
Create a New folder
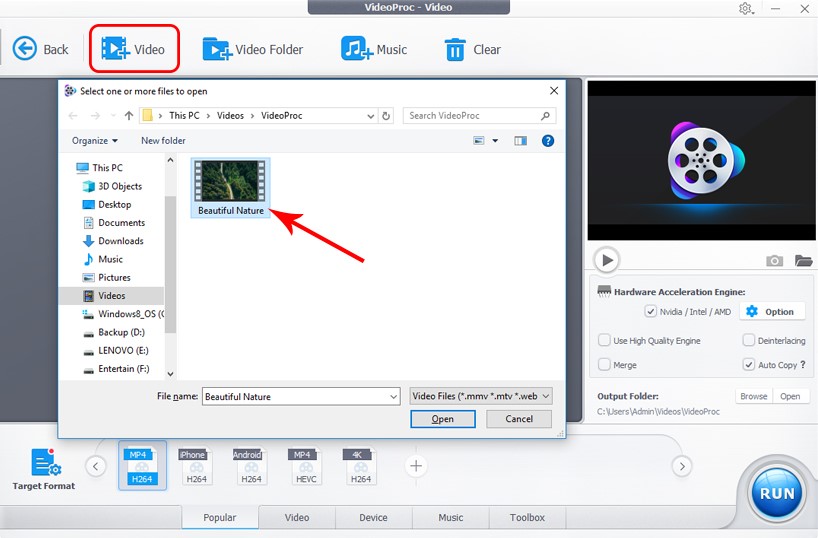point(163,141)
